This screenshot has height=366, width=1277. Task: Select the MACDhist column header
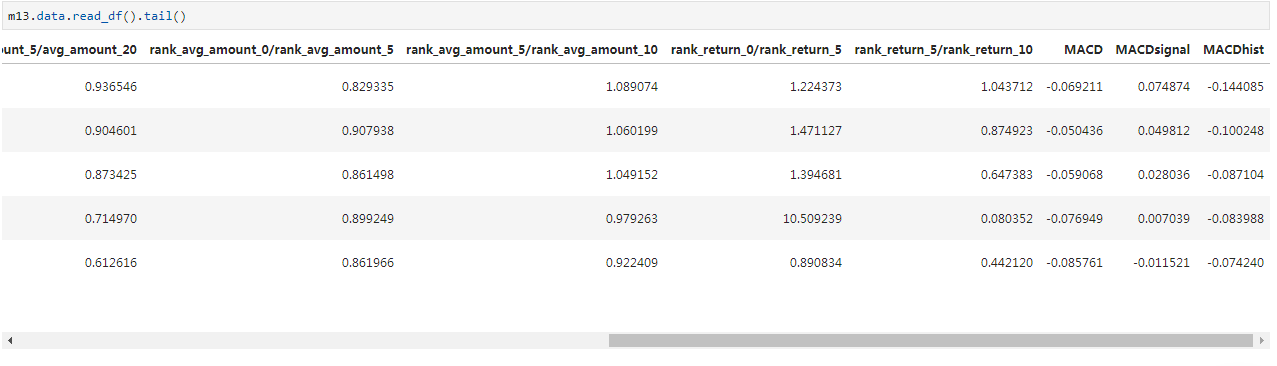(1234, 49)
